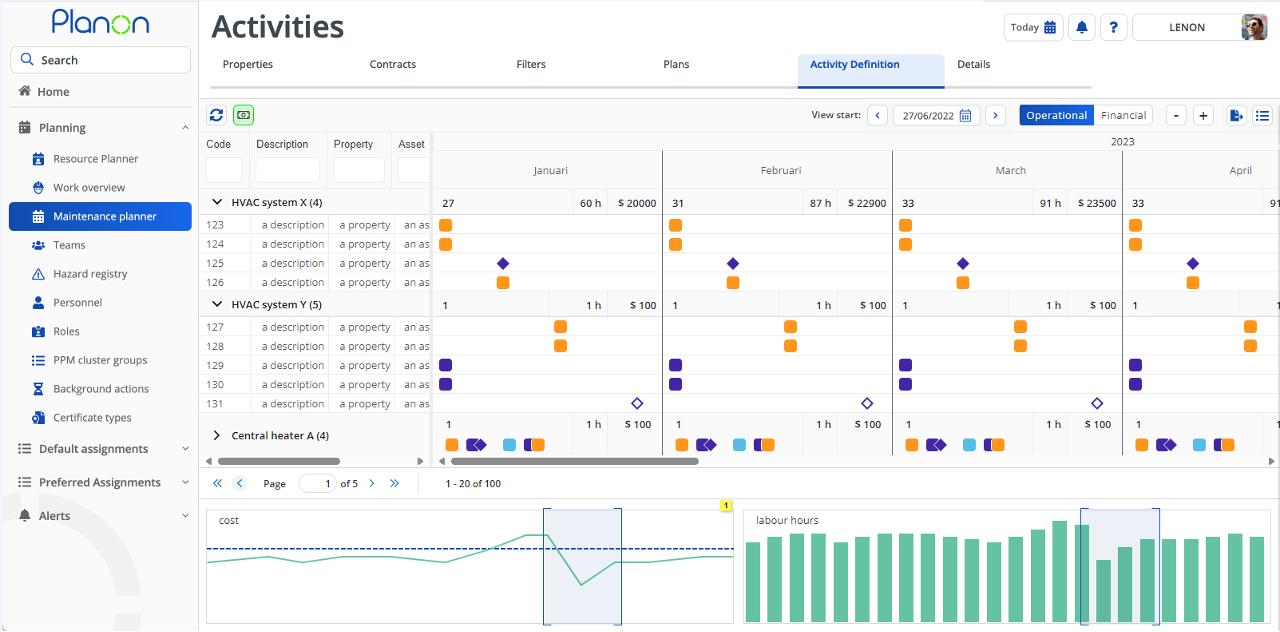1280x632 pixels.
Task: Open the Filters tab
Action: 531,64
